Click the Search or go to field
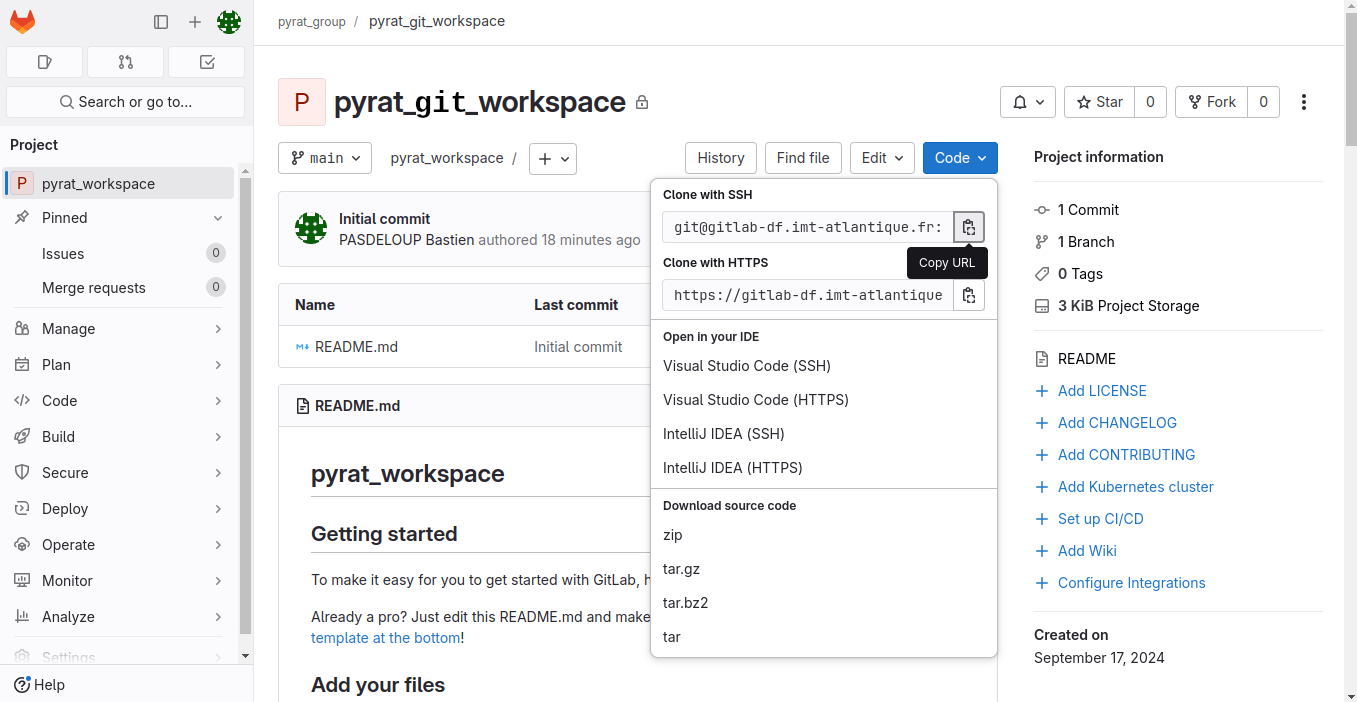1357x702 pixels. pos(126,102)
